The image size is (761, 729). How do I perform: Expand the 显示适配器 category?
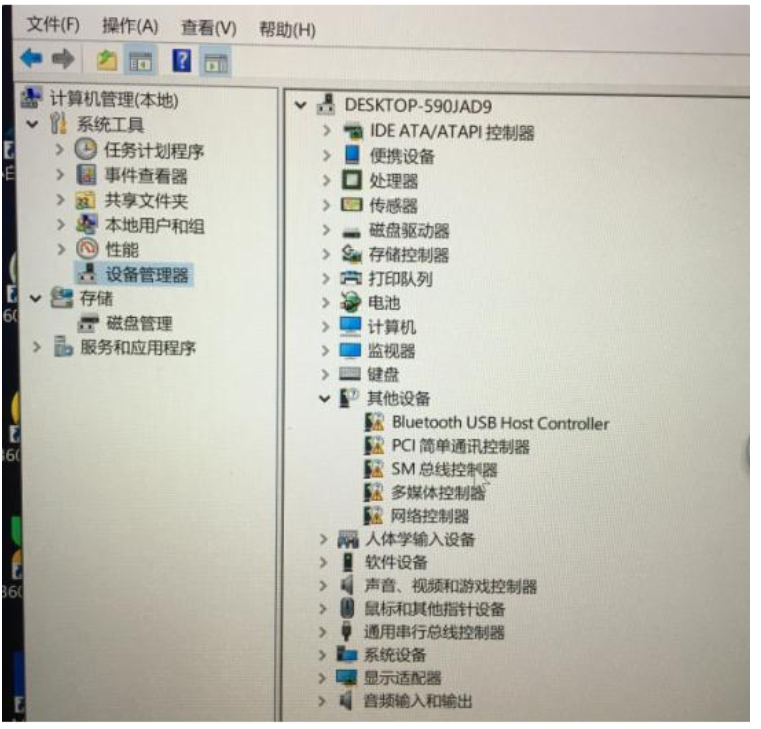coord(322,678)
